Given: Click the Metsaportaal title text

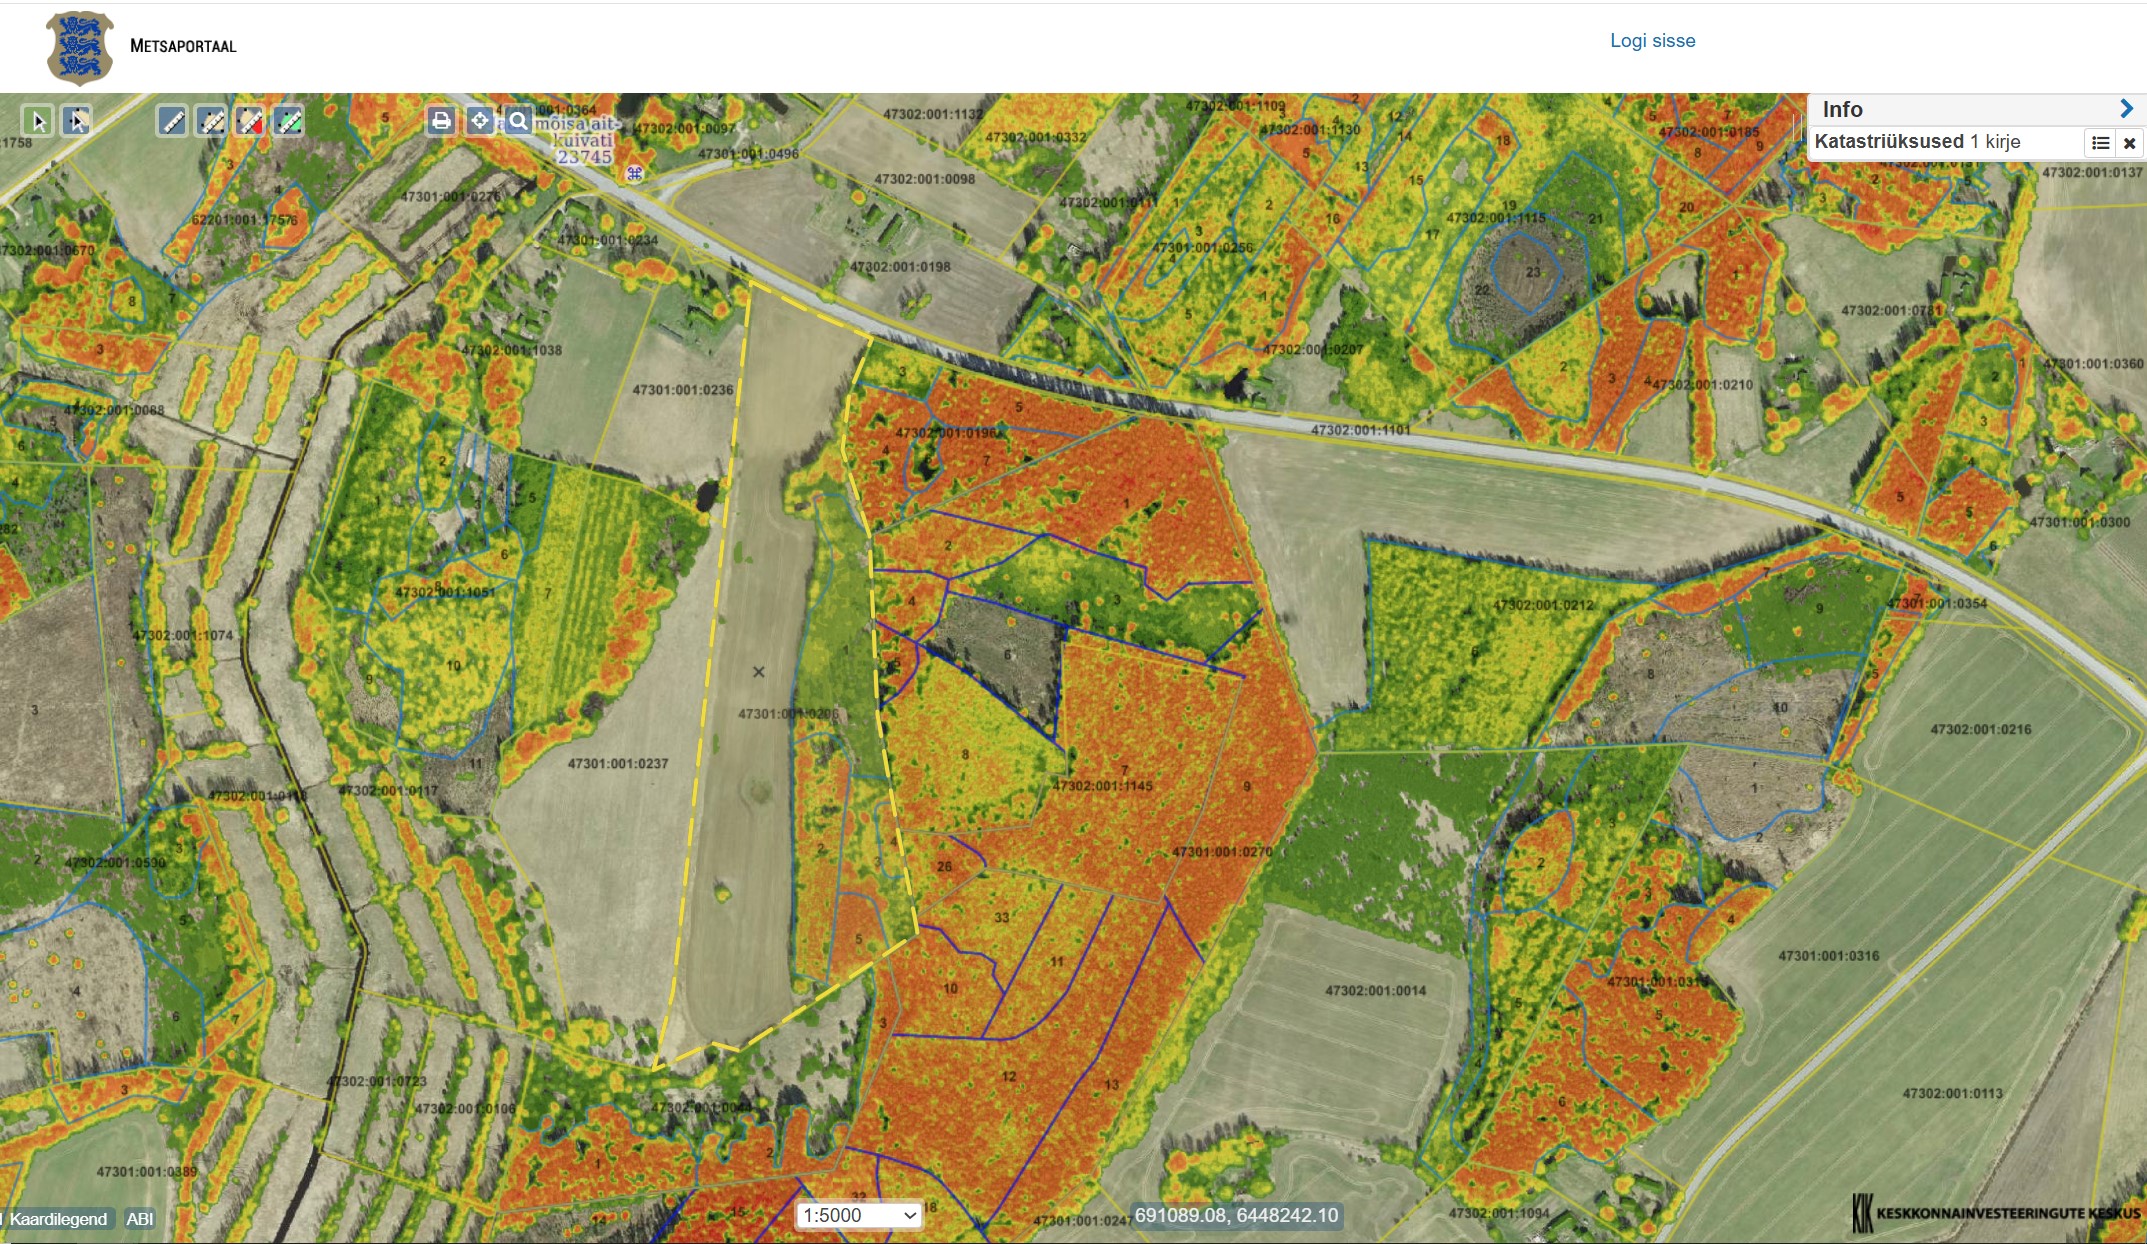Looking at the screenshot, I should click(x=183, y=46).
